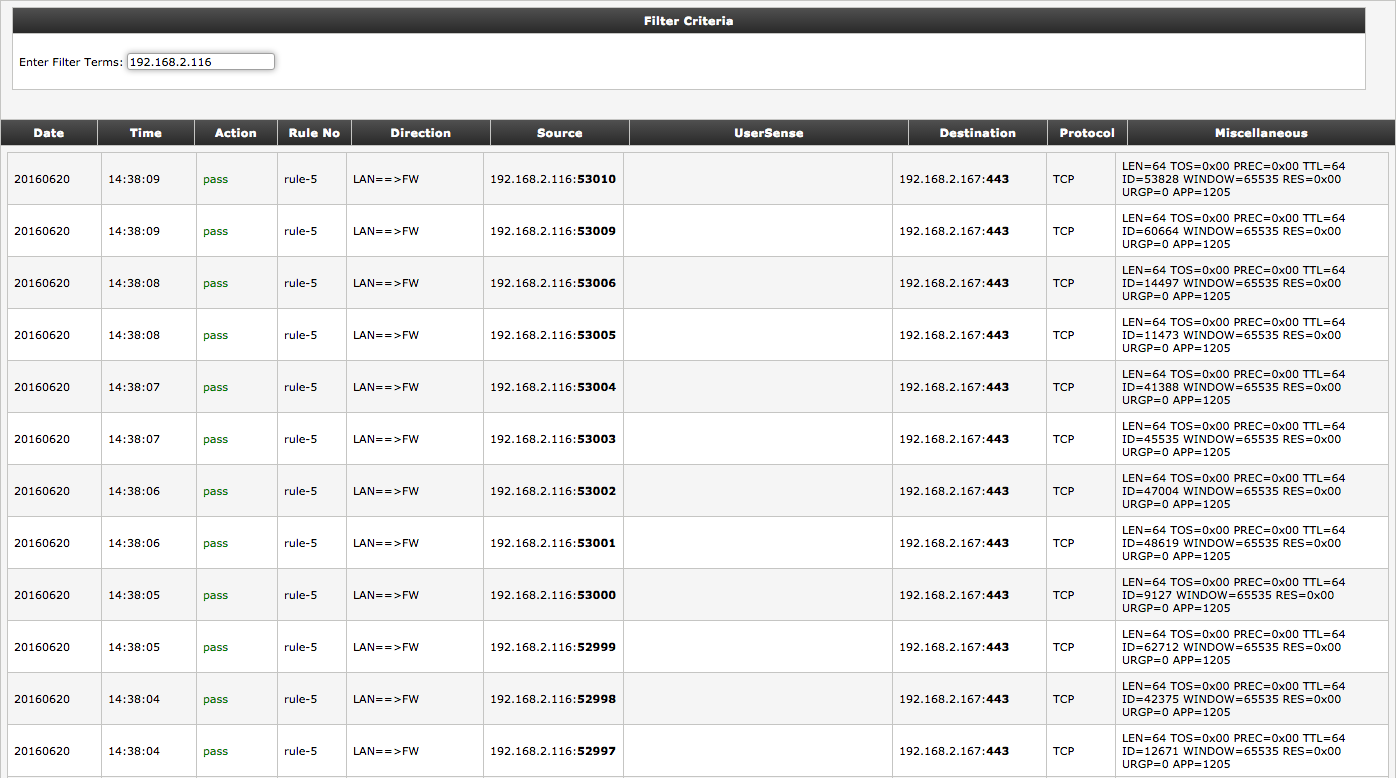Click LAN==>FW in port 53010 row
The width and height of the screenshot is (1398, 778).
386,179
